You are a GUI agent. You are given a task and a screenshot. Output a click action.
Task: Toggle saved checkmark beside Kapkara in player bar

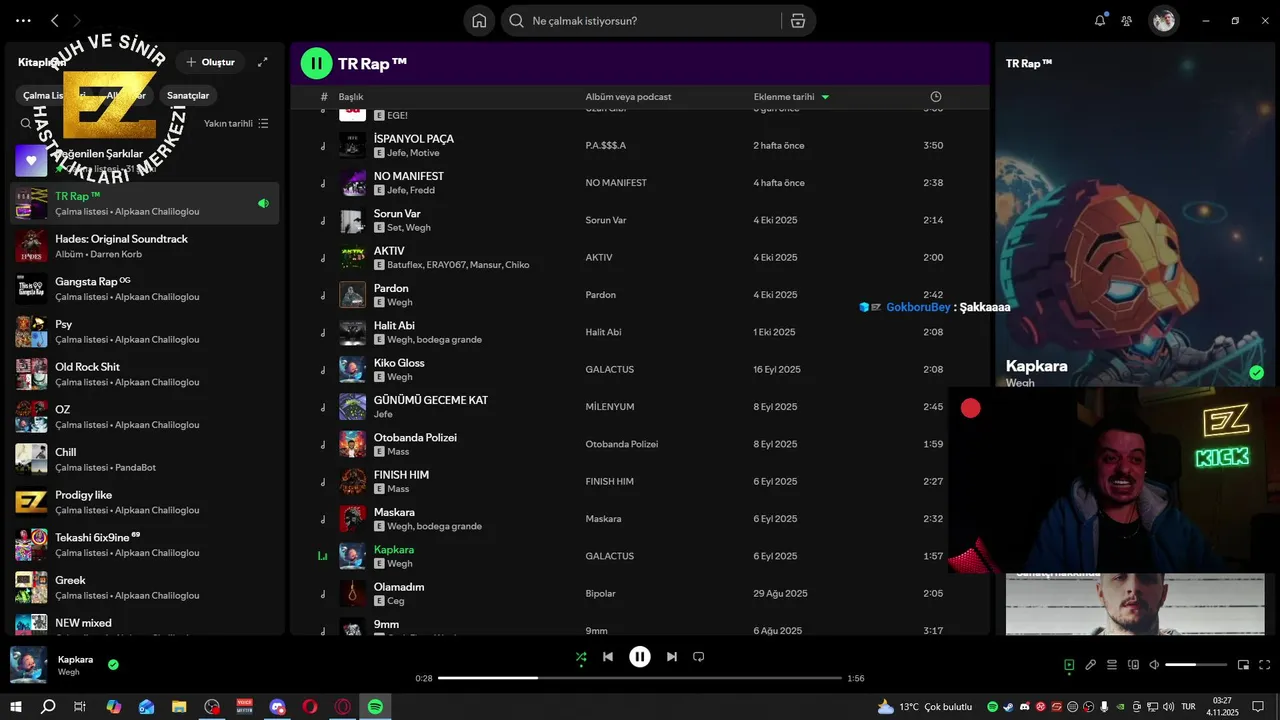click(x=113, y=664)
